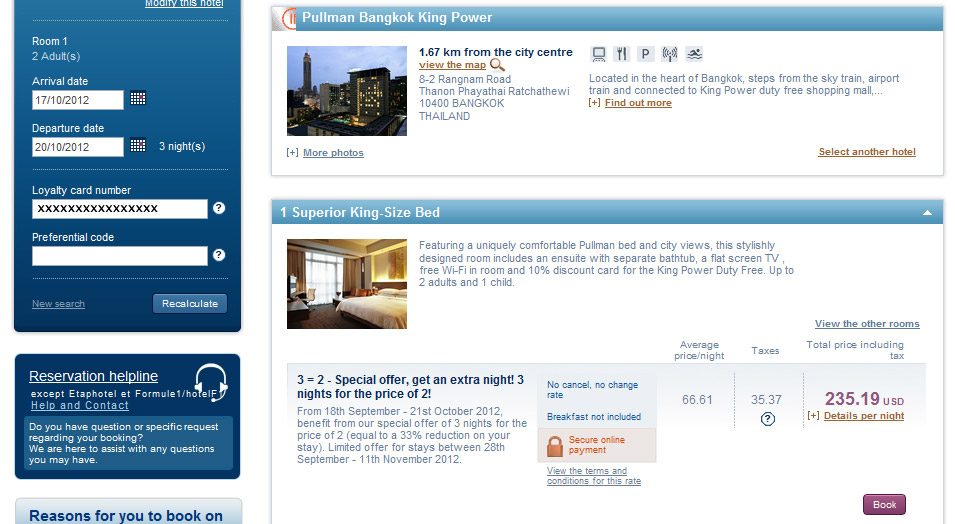Click the loyalty card number help icon
The height and width of the screenshot is (524, 955).
(x=219, y=208)
